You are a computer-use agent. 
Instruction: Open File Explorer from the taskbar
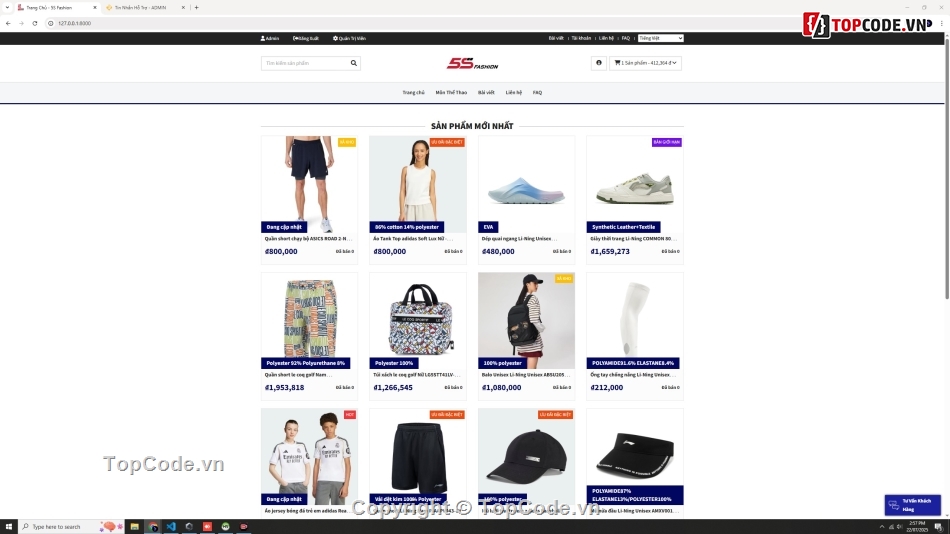[135, 527]
